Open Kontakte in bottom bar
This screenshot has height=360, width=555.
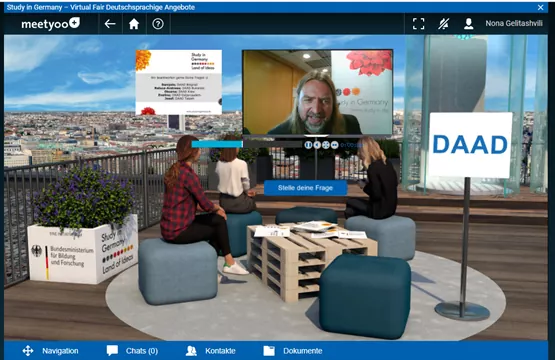click(x=210, y=351)
